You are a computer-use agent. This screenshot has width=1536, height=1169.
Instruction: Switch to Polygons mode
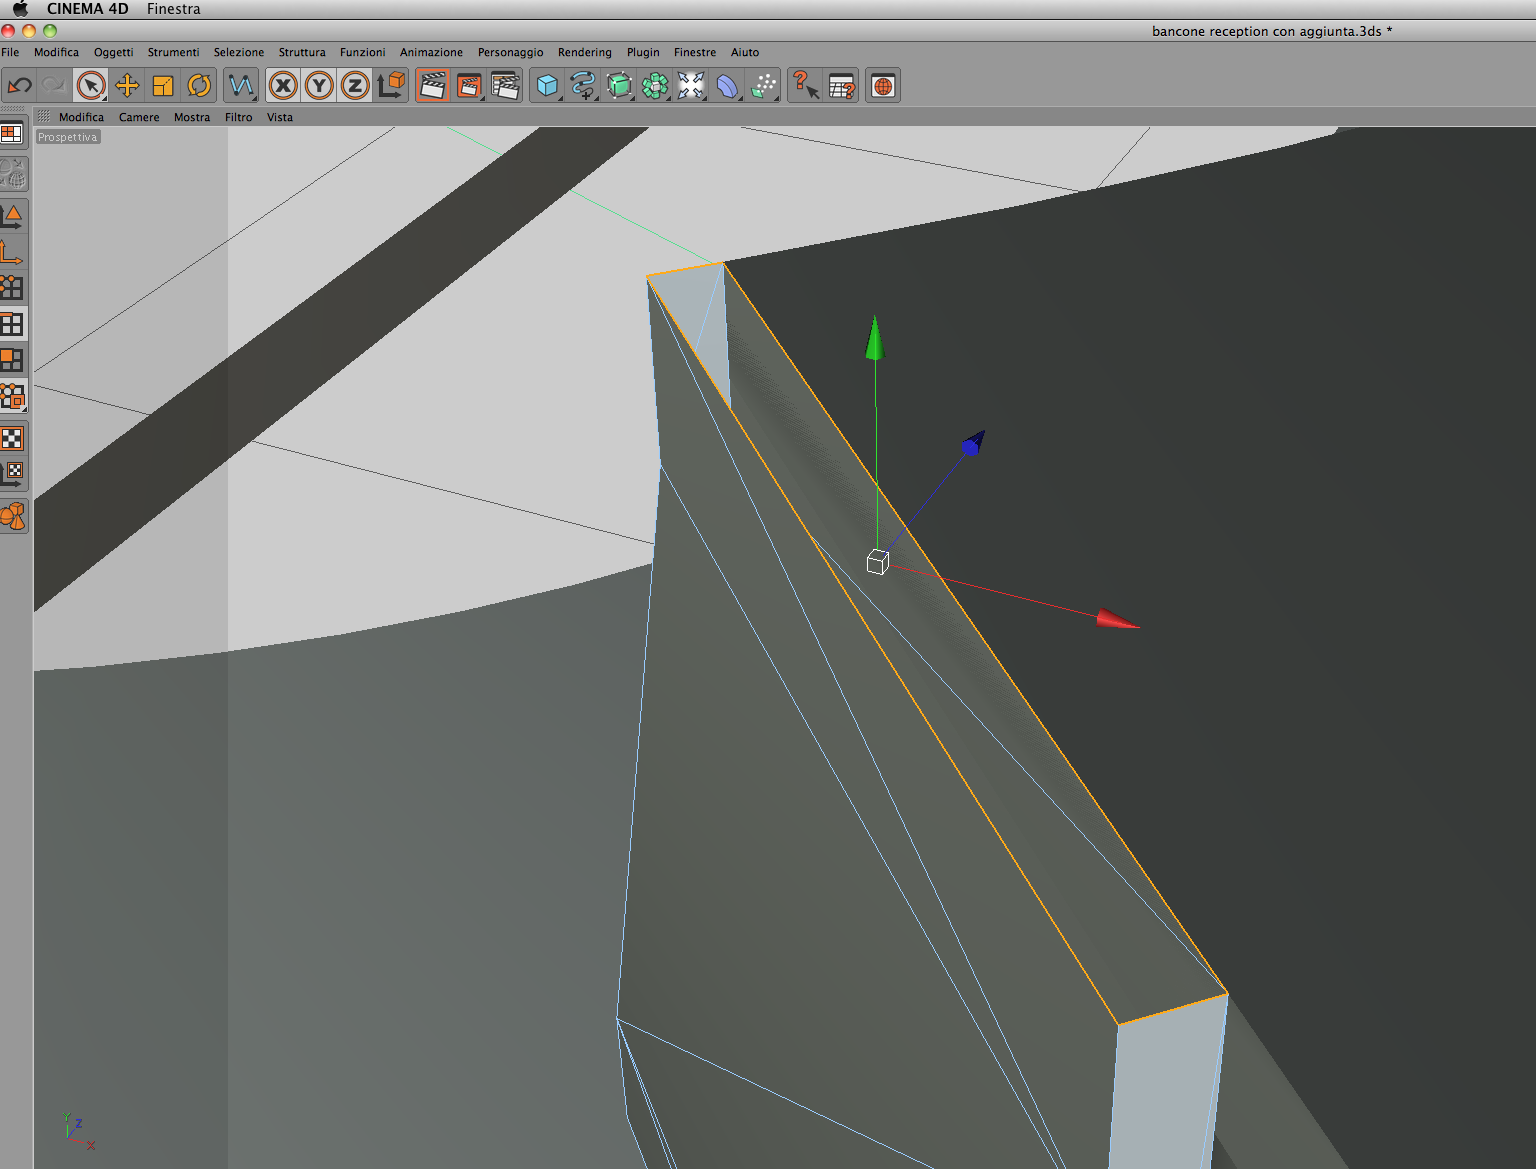tap(12, 360)
